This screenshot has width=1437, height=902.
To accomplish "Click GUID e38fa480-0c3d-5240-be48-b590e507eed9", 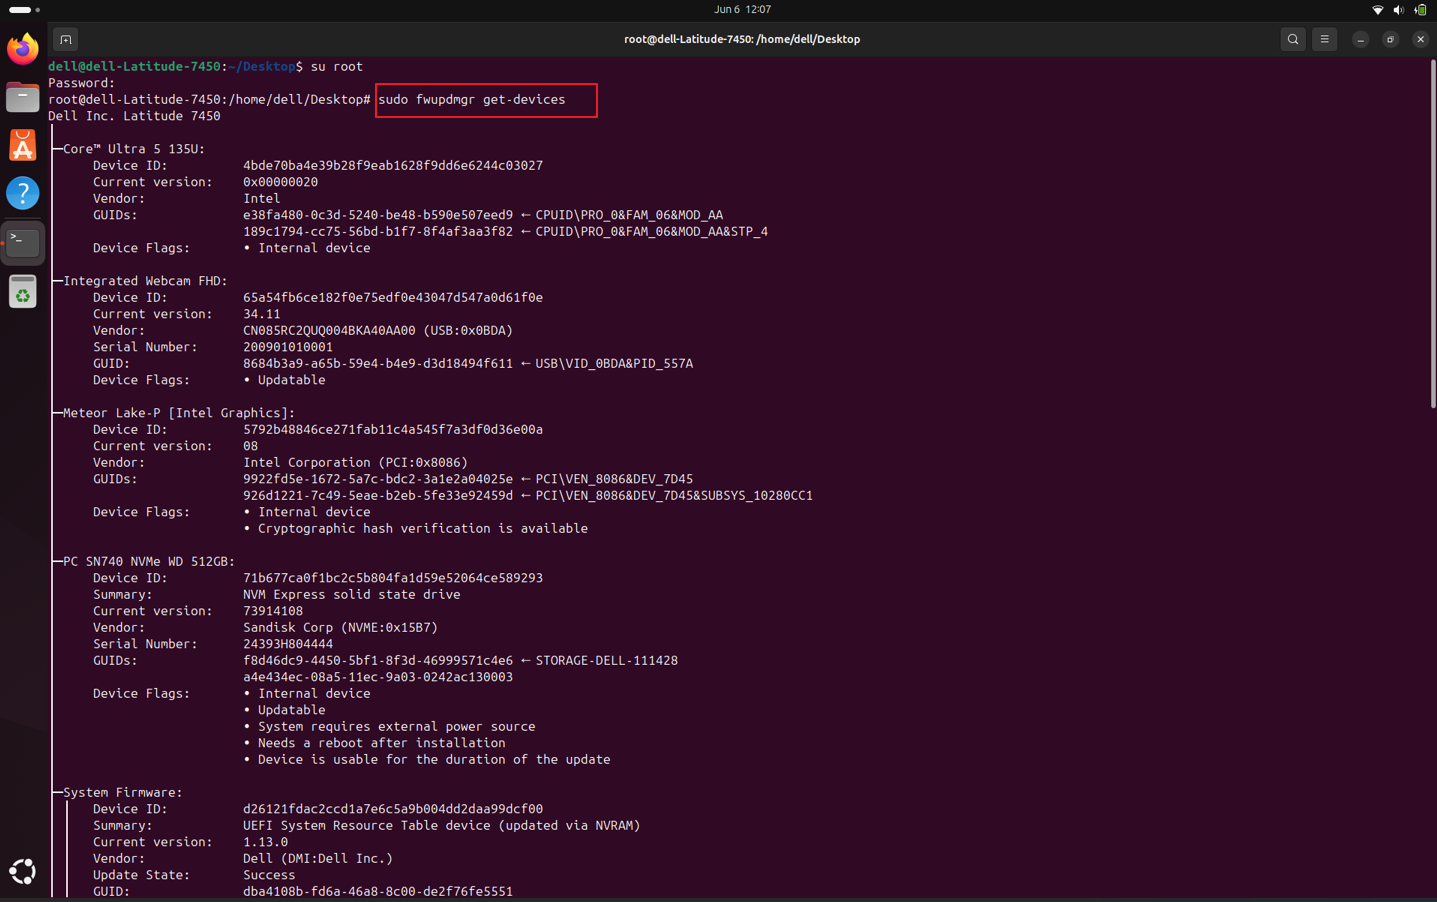I will coord(378,215).
